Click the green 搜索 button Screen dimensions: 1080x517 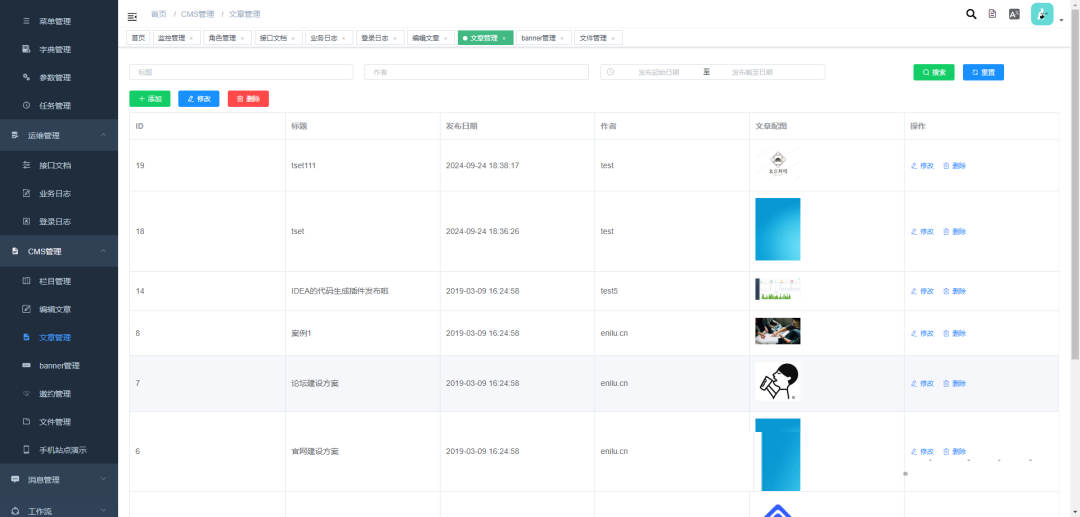933,72
